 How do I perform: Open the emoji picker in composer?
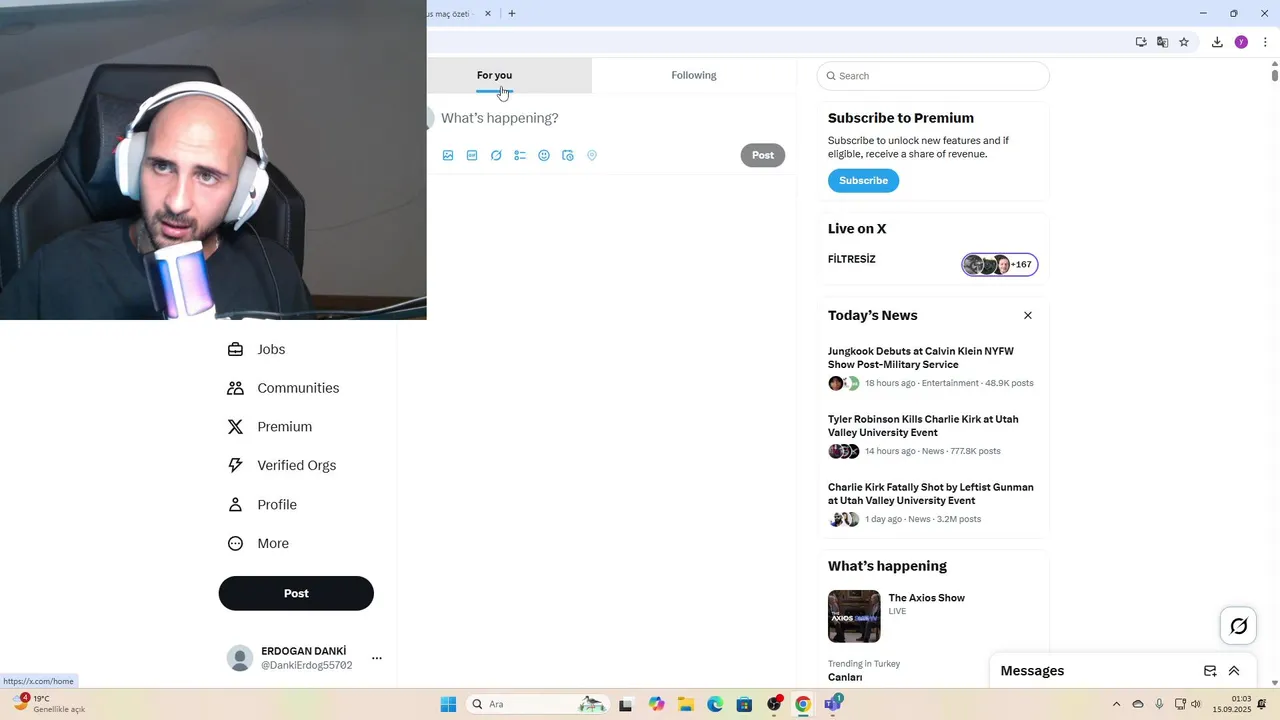(544, 156)
